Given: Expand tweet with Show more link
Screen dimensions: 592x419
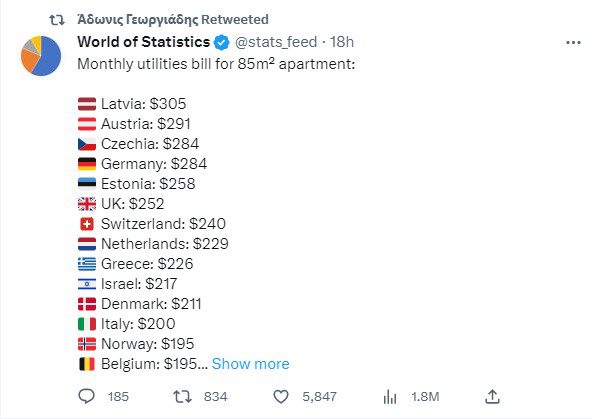Looking at the screenshot, I should 250,364.
